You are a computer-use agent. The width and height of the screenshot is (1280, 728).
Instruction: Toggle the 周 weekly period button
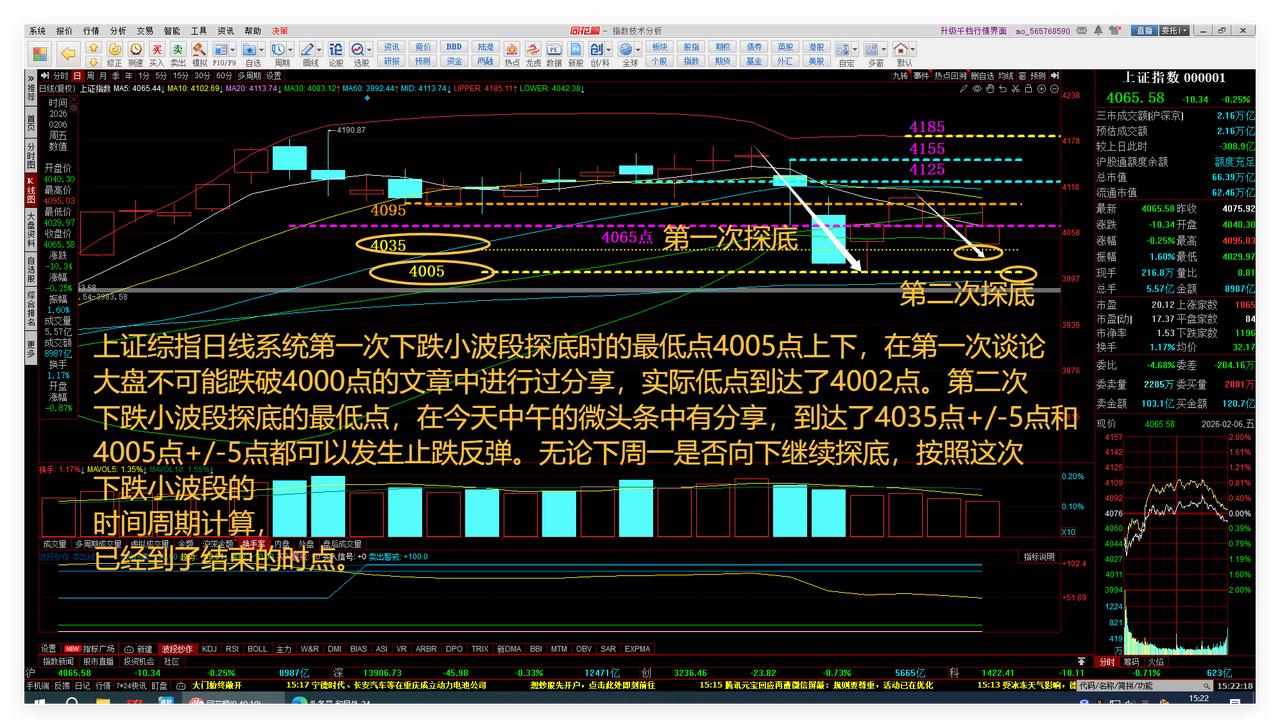click(90, 76)
